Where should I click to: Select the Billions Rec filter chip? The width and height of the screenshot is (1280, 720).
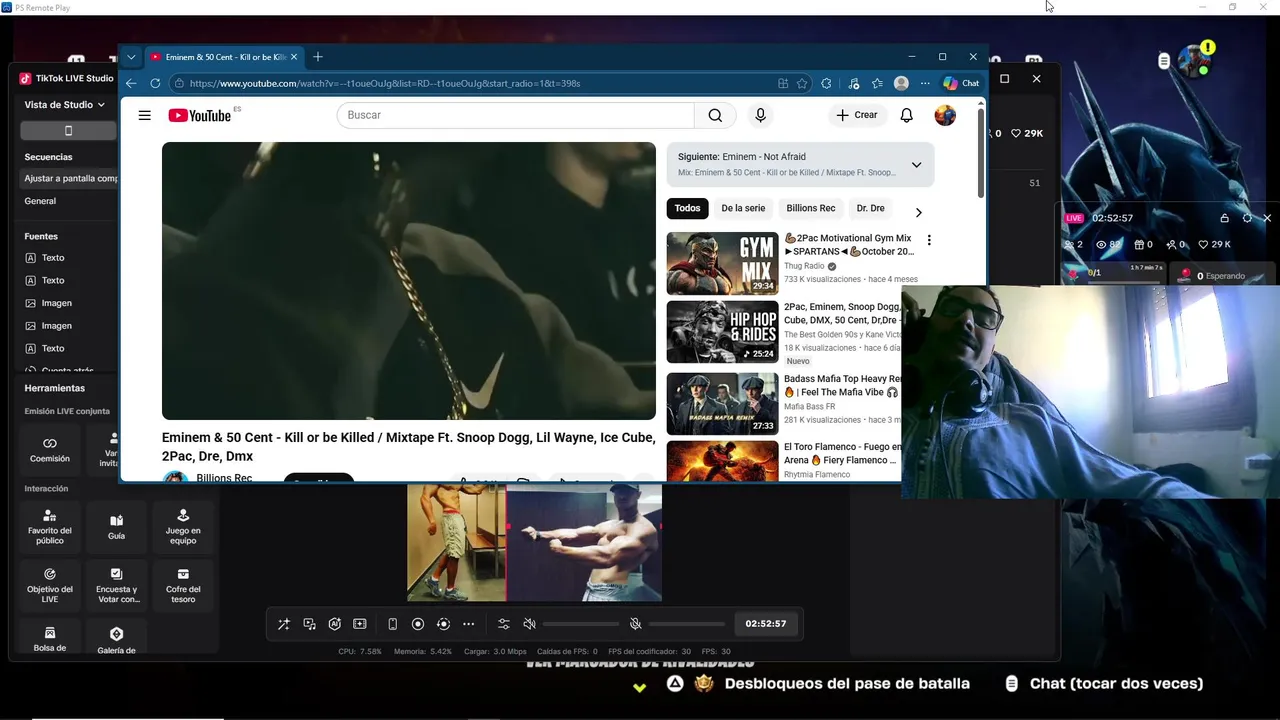(x=811, y=208)
